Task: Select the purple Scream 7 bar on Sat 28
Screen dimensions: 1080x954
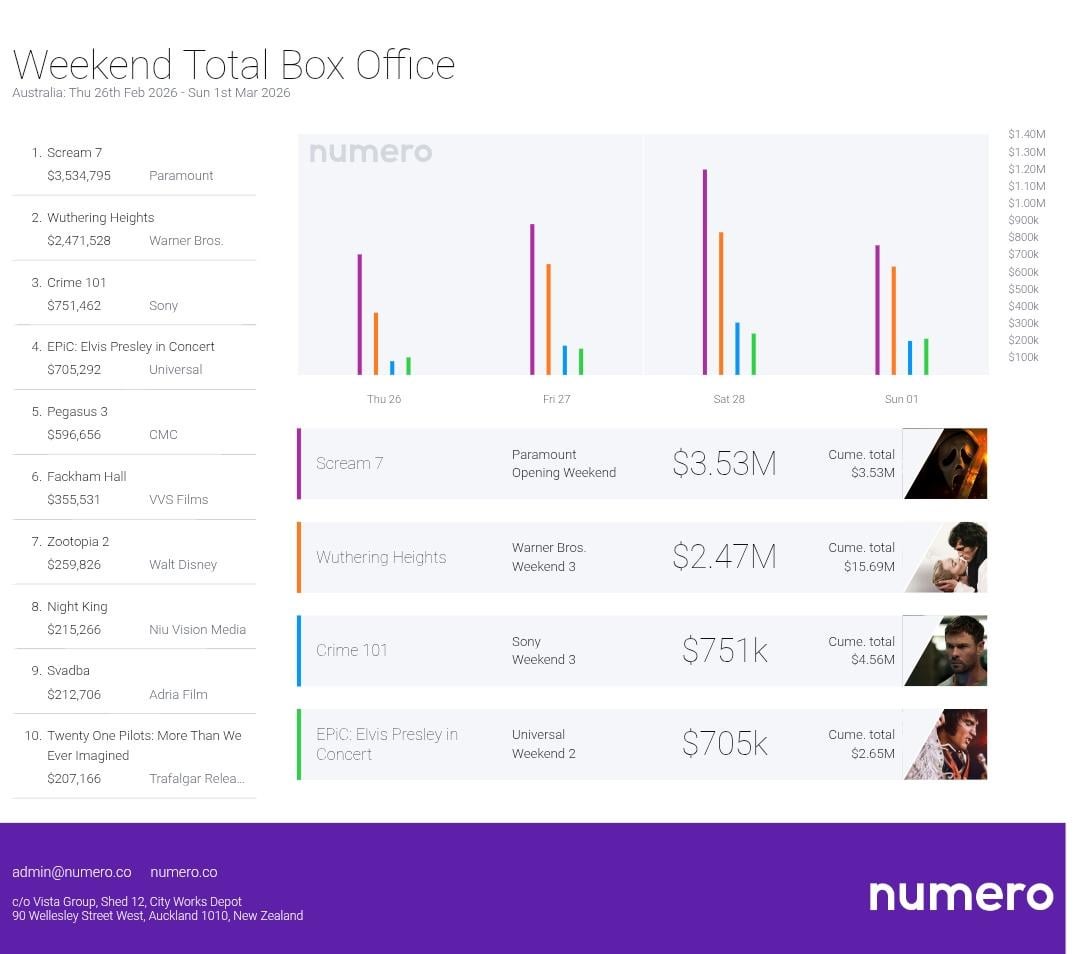Action: 705,271
